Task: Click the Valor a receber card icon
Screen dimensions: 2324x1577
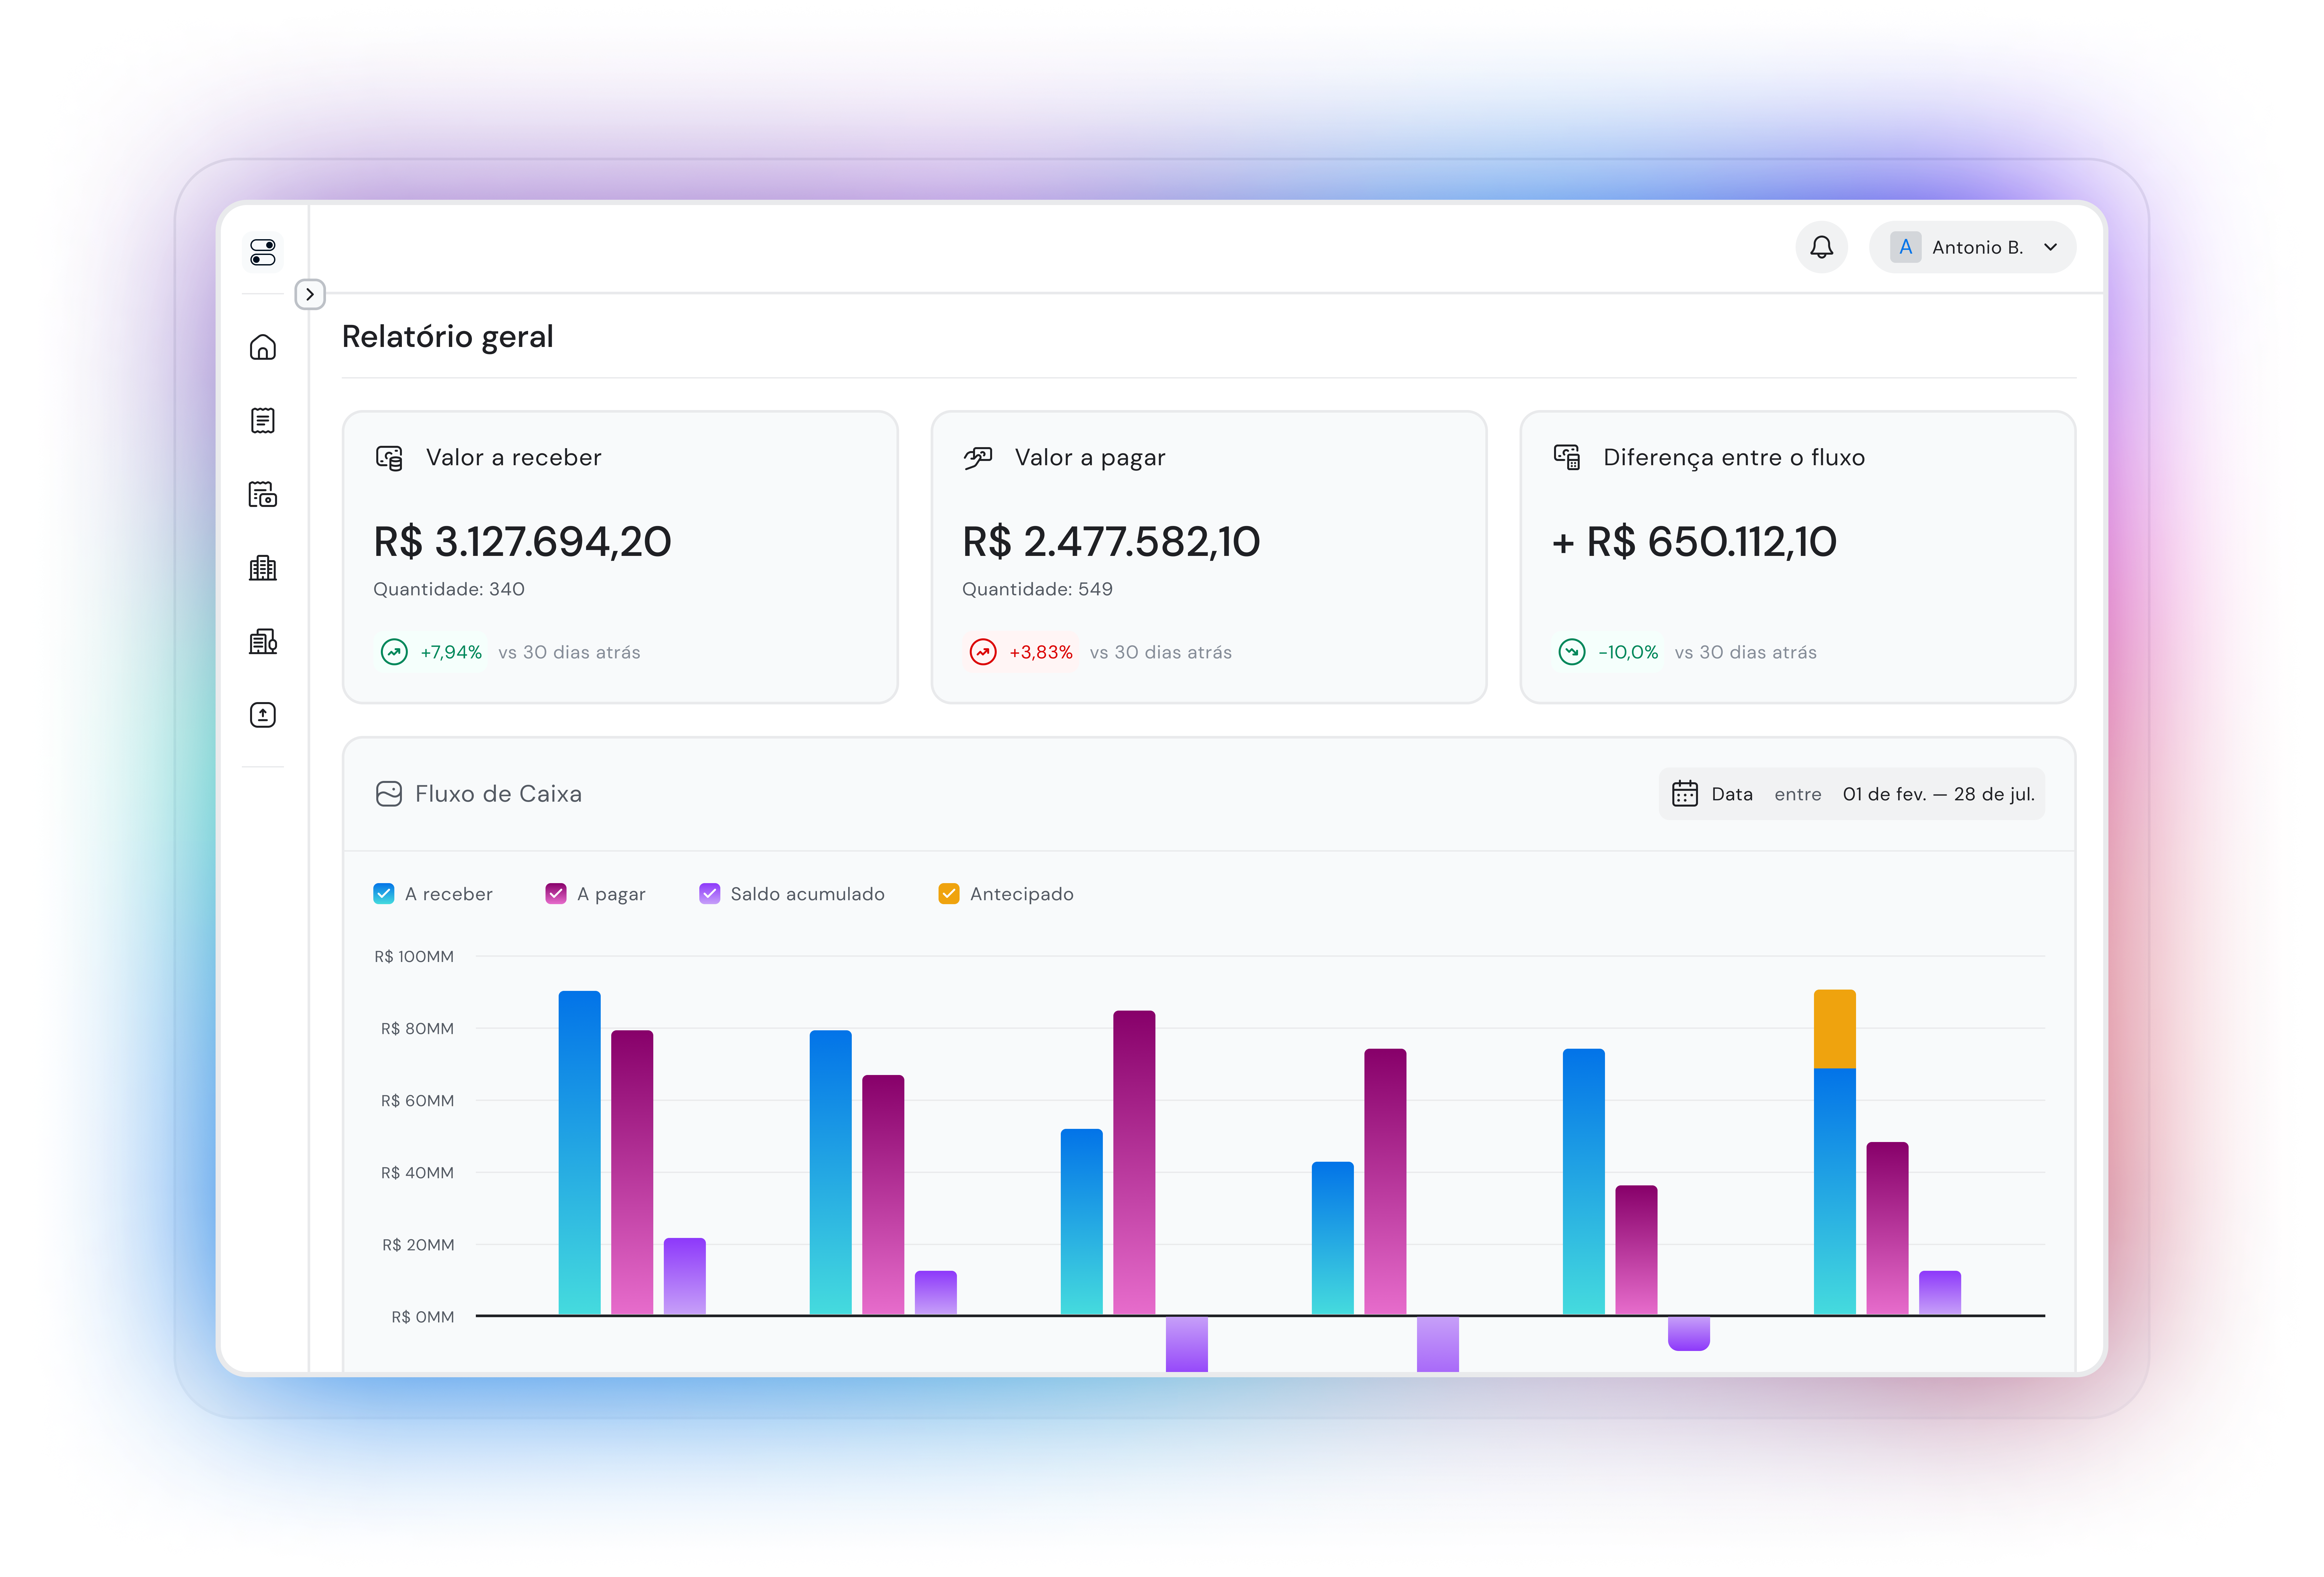Action: coord(389,458)
